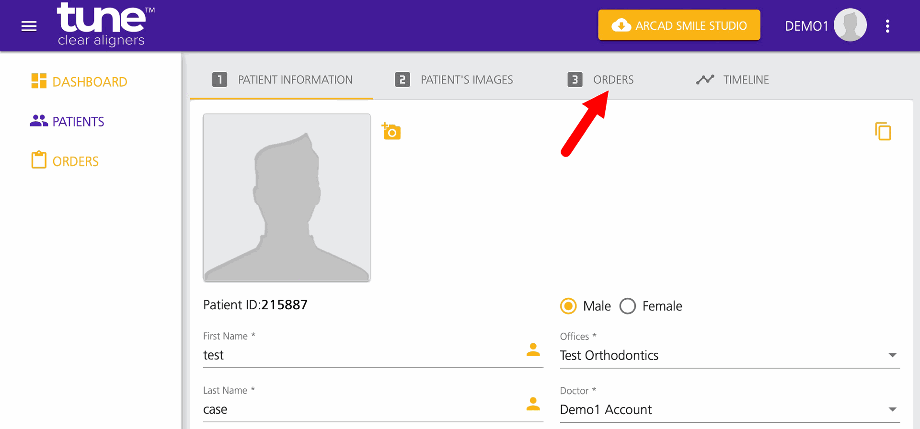Click the copy patient icon
This screenshot has width=920, height=429.
[883, 131]
